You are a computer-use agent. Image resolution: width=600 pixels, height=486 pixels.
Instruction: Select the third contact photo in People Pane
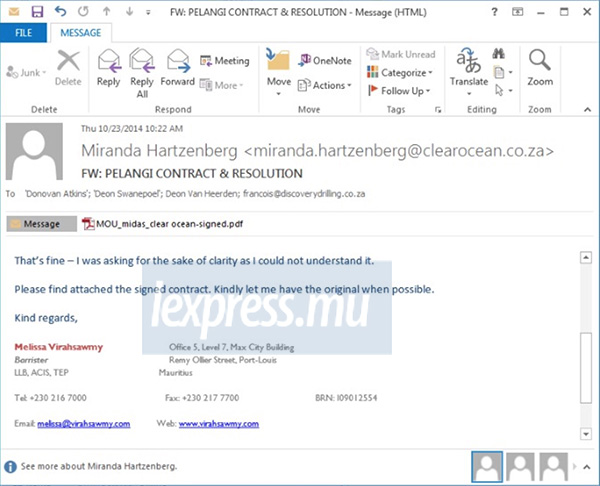(x=553, y=466)
